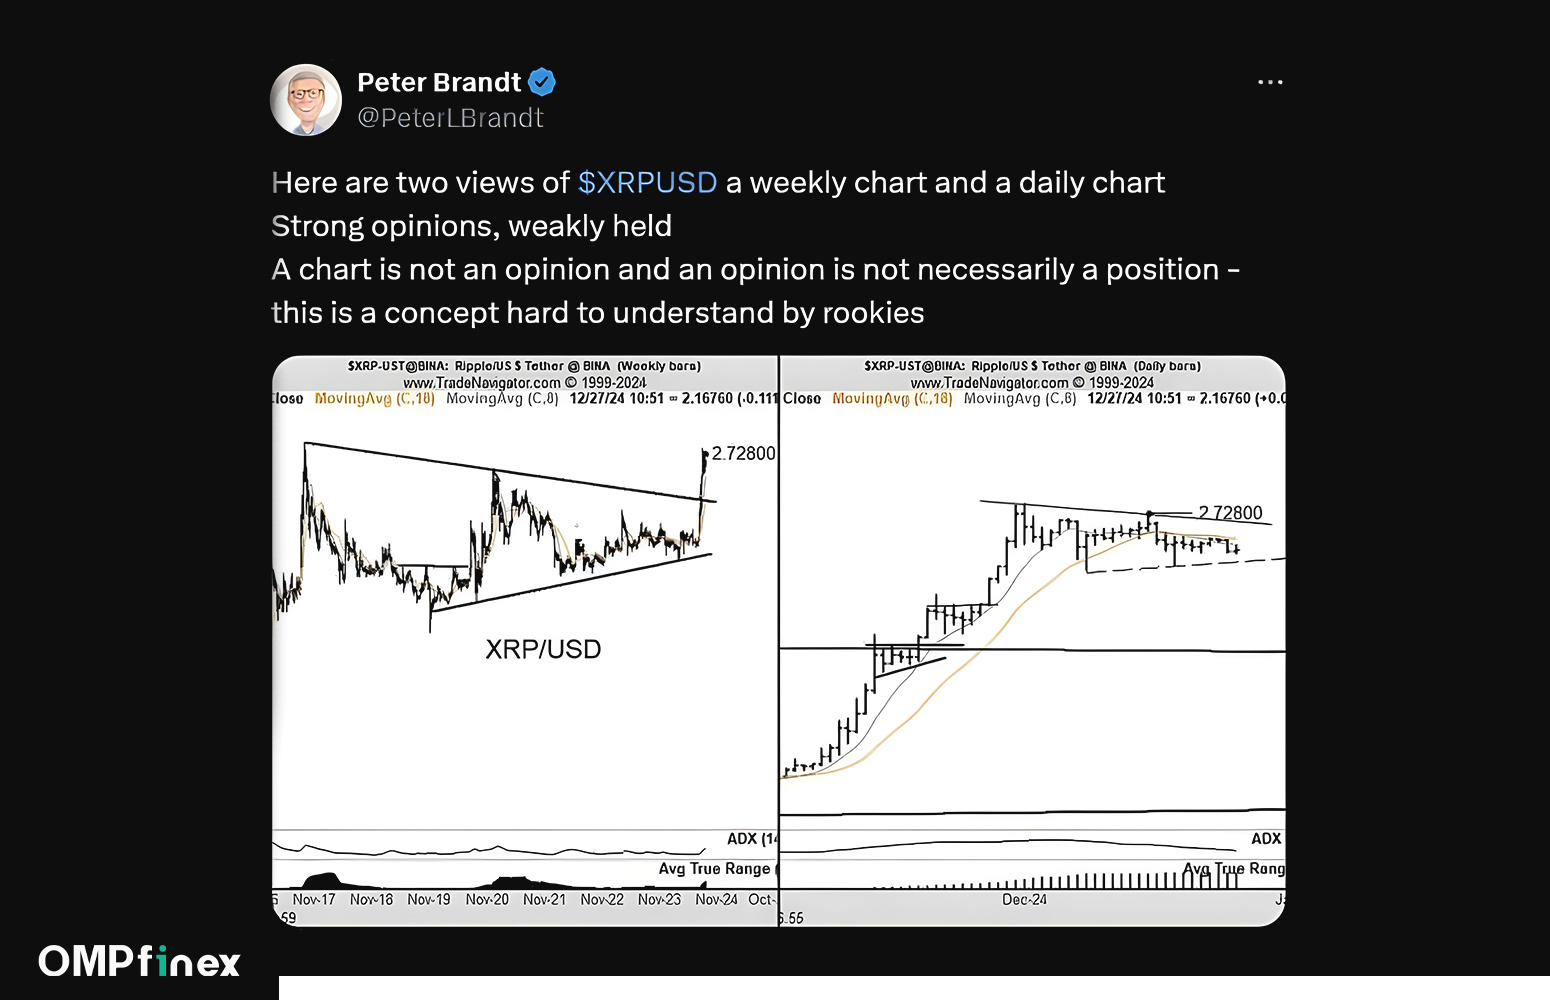Image resolution: width=1550 pixels, height=1000 pixels.
Task: Open the @PeterLBrandt handle
Action: coord(450,118)
